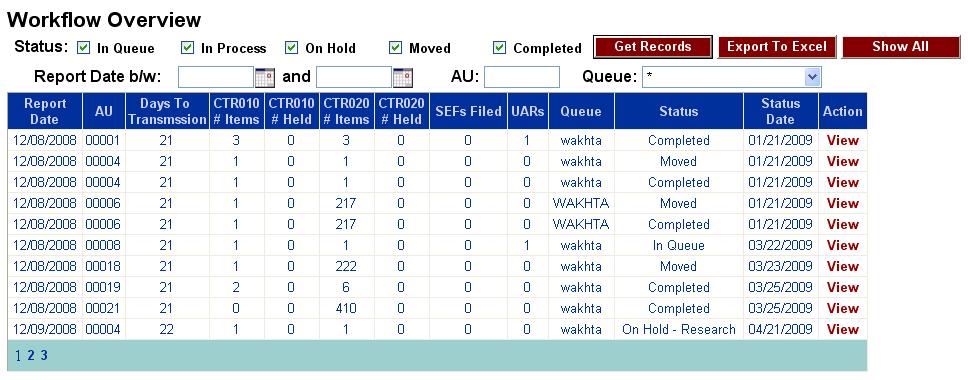Toggle the In Process status checkbox
This screenshot has height=380, width=968.
pos(187,48)
